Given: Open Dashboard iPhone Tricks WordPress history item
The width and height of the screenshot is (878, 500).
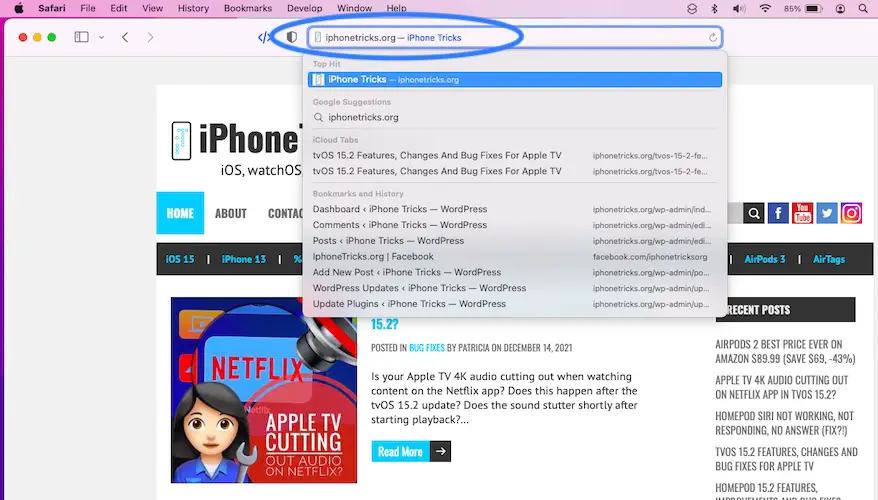Looking at the screenshot, I should coord(515,209).
